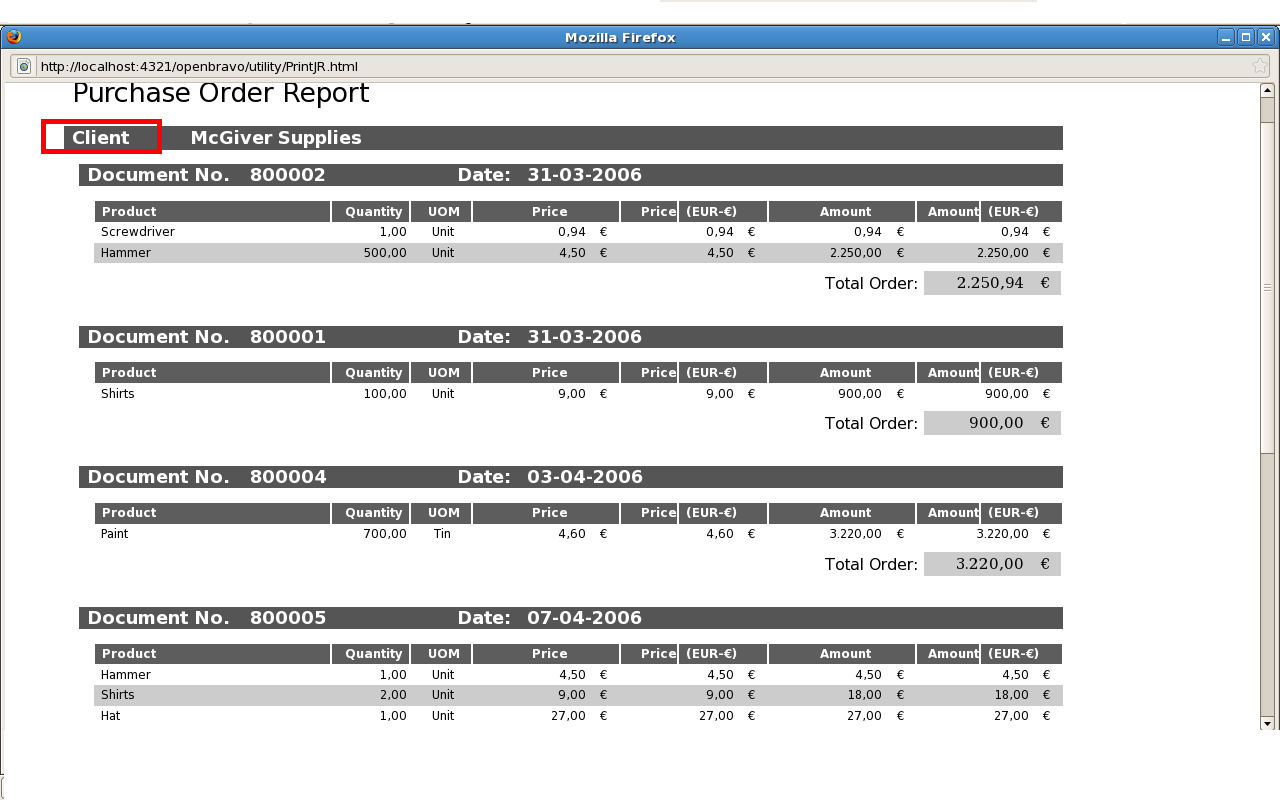1280x800 pixels.
Task: Select the "McGiver Supplies" client name
Action: click(276, 138)
